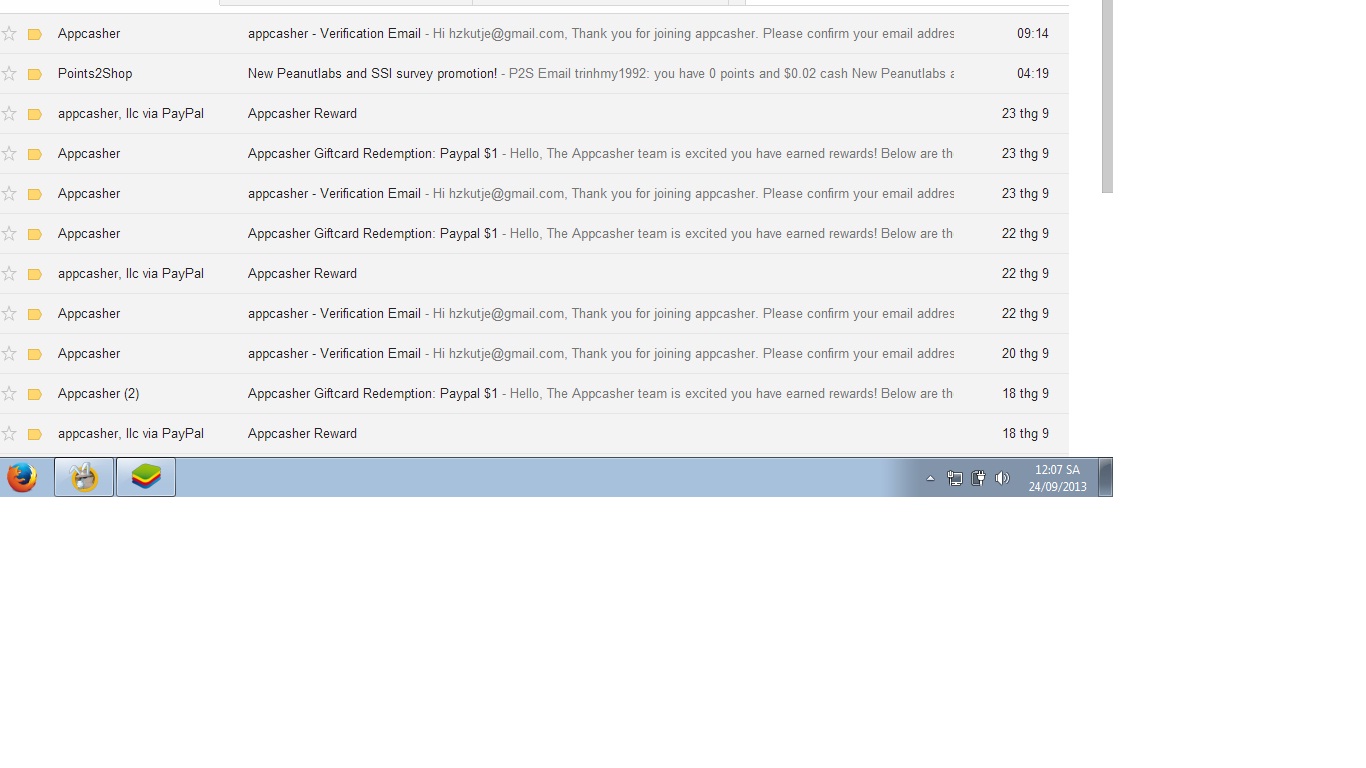
Task: Open Giftcard Redemption subject dated 22 thg 9
Action: (373, 233)
